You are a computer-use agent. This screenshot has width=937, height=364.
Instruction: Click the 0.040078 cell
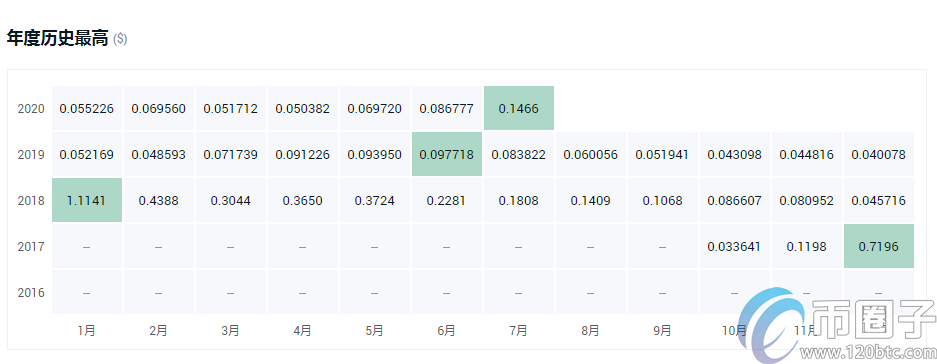click(878, 154)
